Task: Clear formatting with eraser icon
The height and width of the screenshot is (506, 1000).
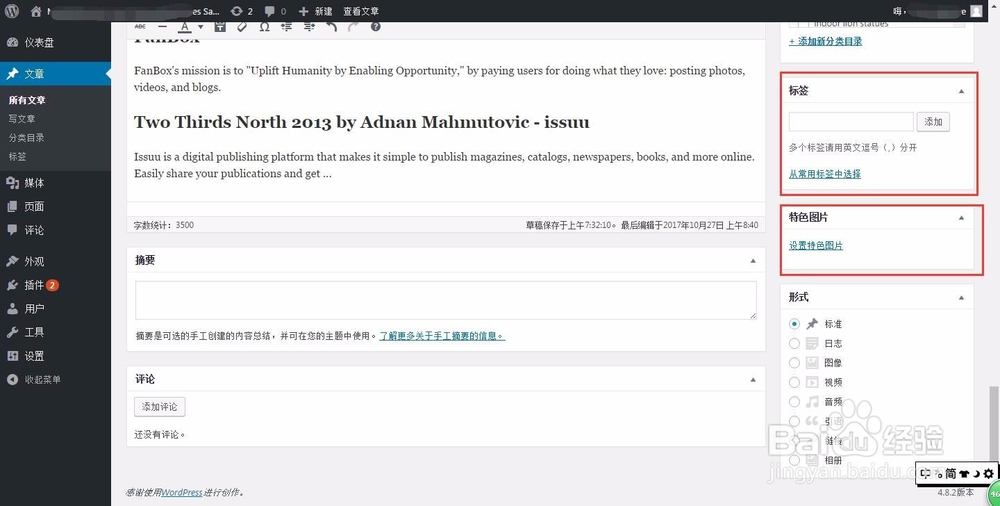Action: coord(242,27)
